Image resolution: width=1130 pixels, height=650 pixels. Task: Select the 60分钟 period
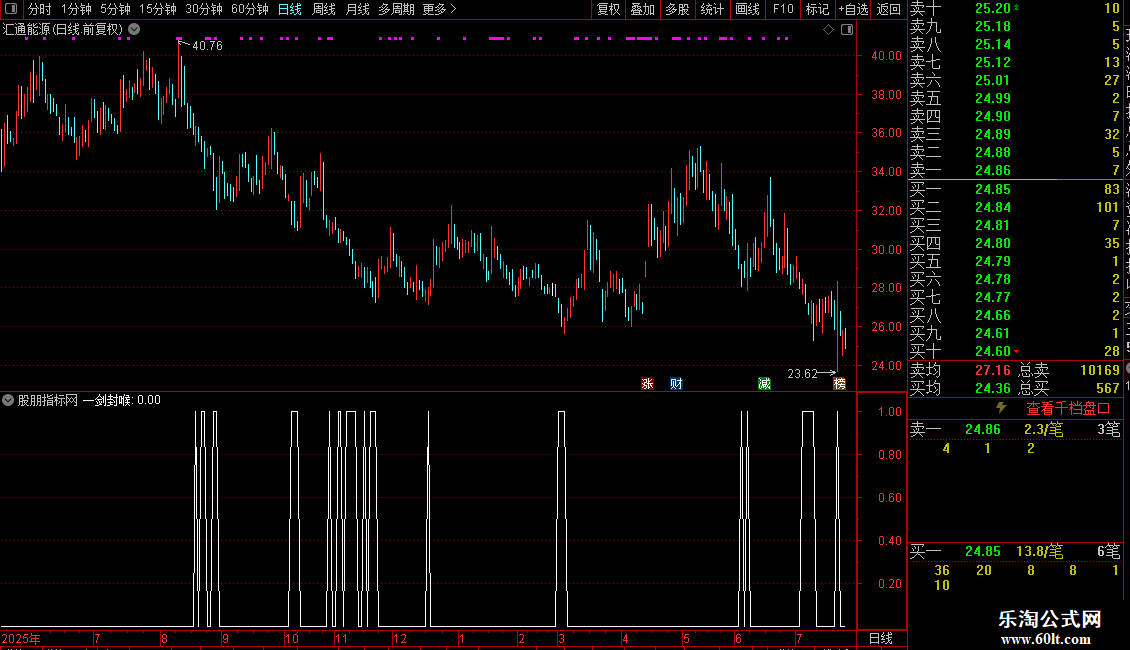click(x=249, y=9)
